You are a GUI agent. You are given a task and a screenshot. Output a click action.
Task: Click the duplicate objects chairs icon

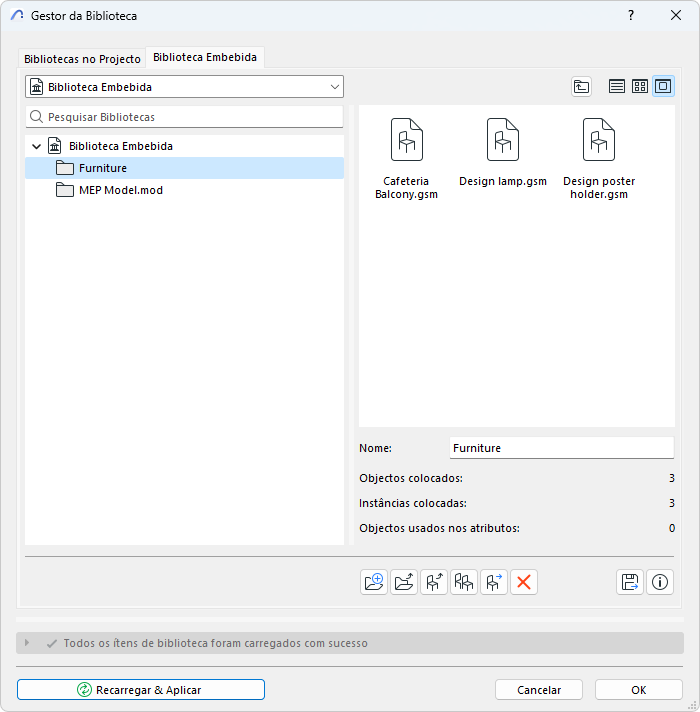point(463,582)
